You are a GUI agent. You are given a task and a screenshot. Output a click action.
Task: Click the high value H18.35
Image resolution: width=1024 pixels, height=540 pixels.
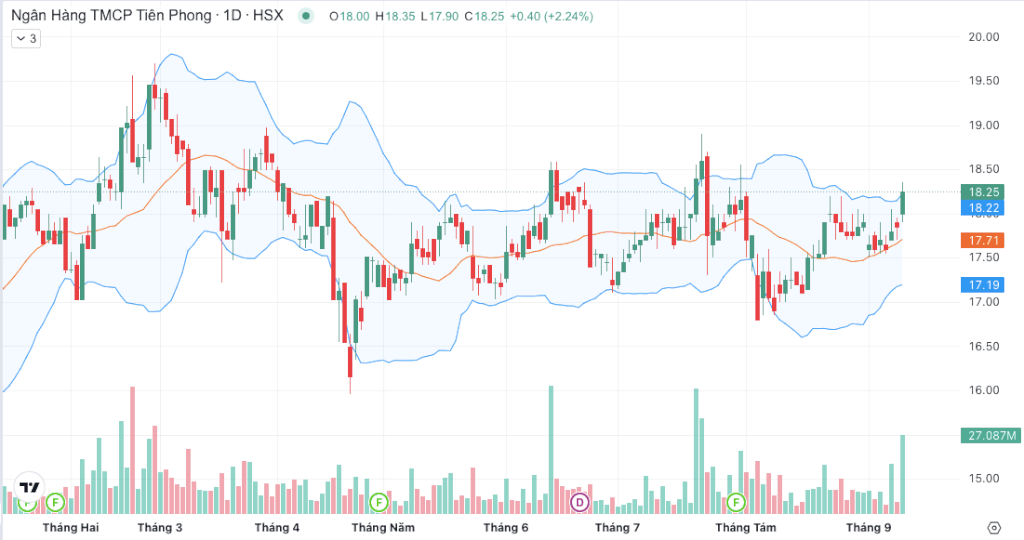click(x=395, y=16)
